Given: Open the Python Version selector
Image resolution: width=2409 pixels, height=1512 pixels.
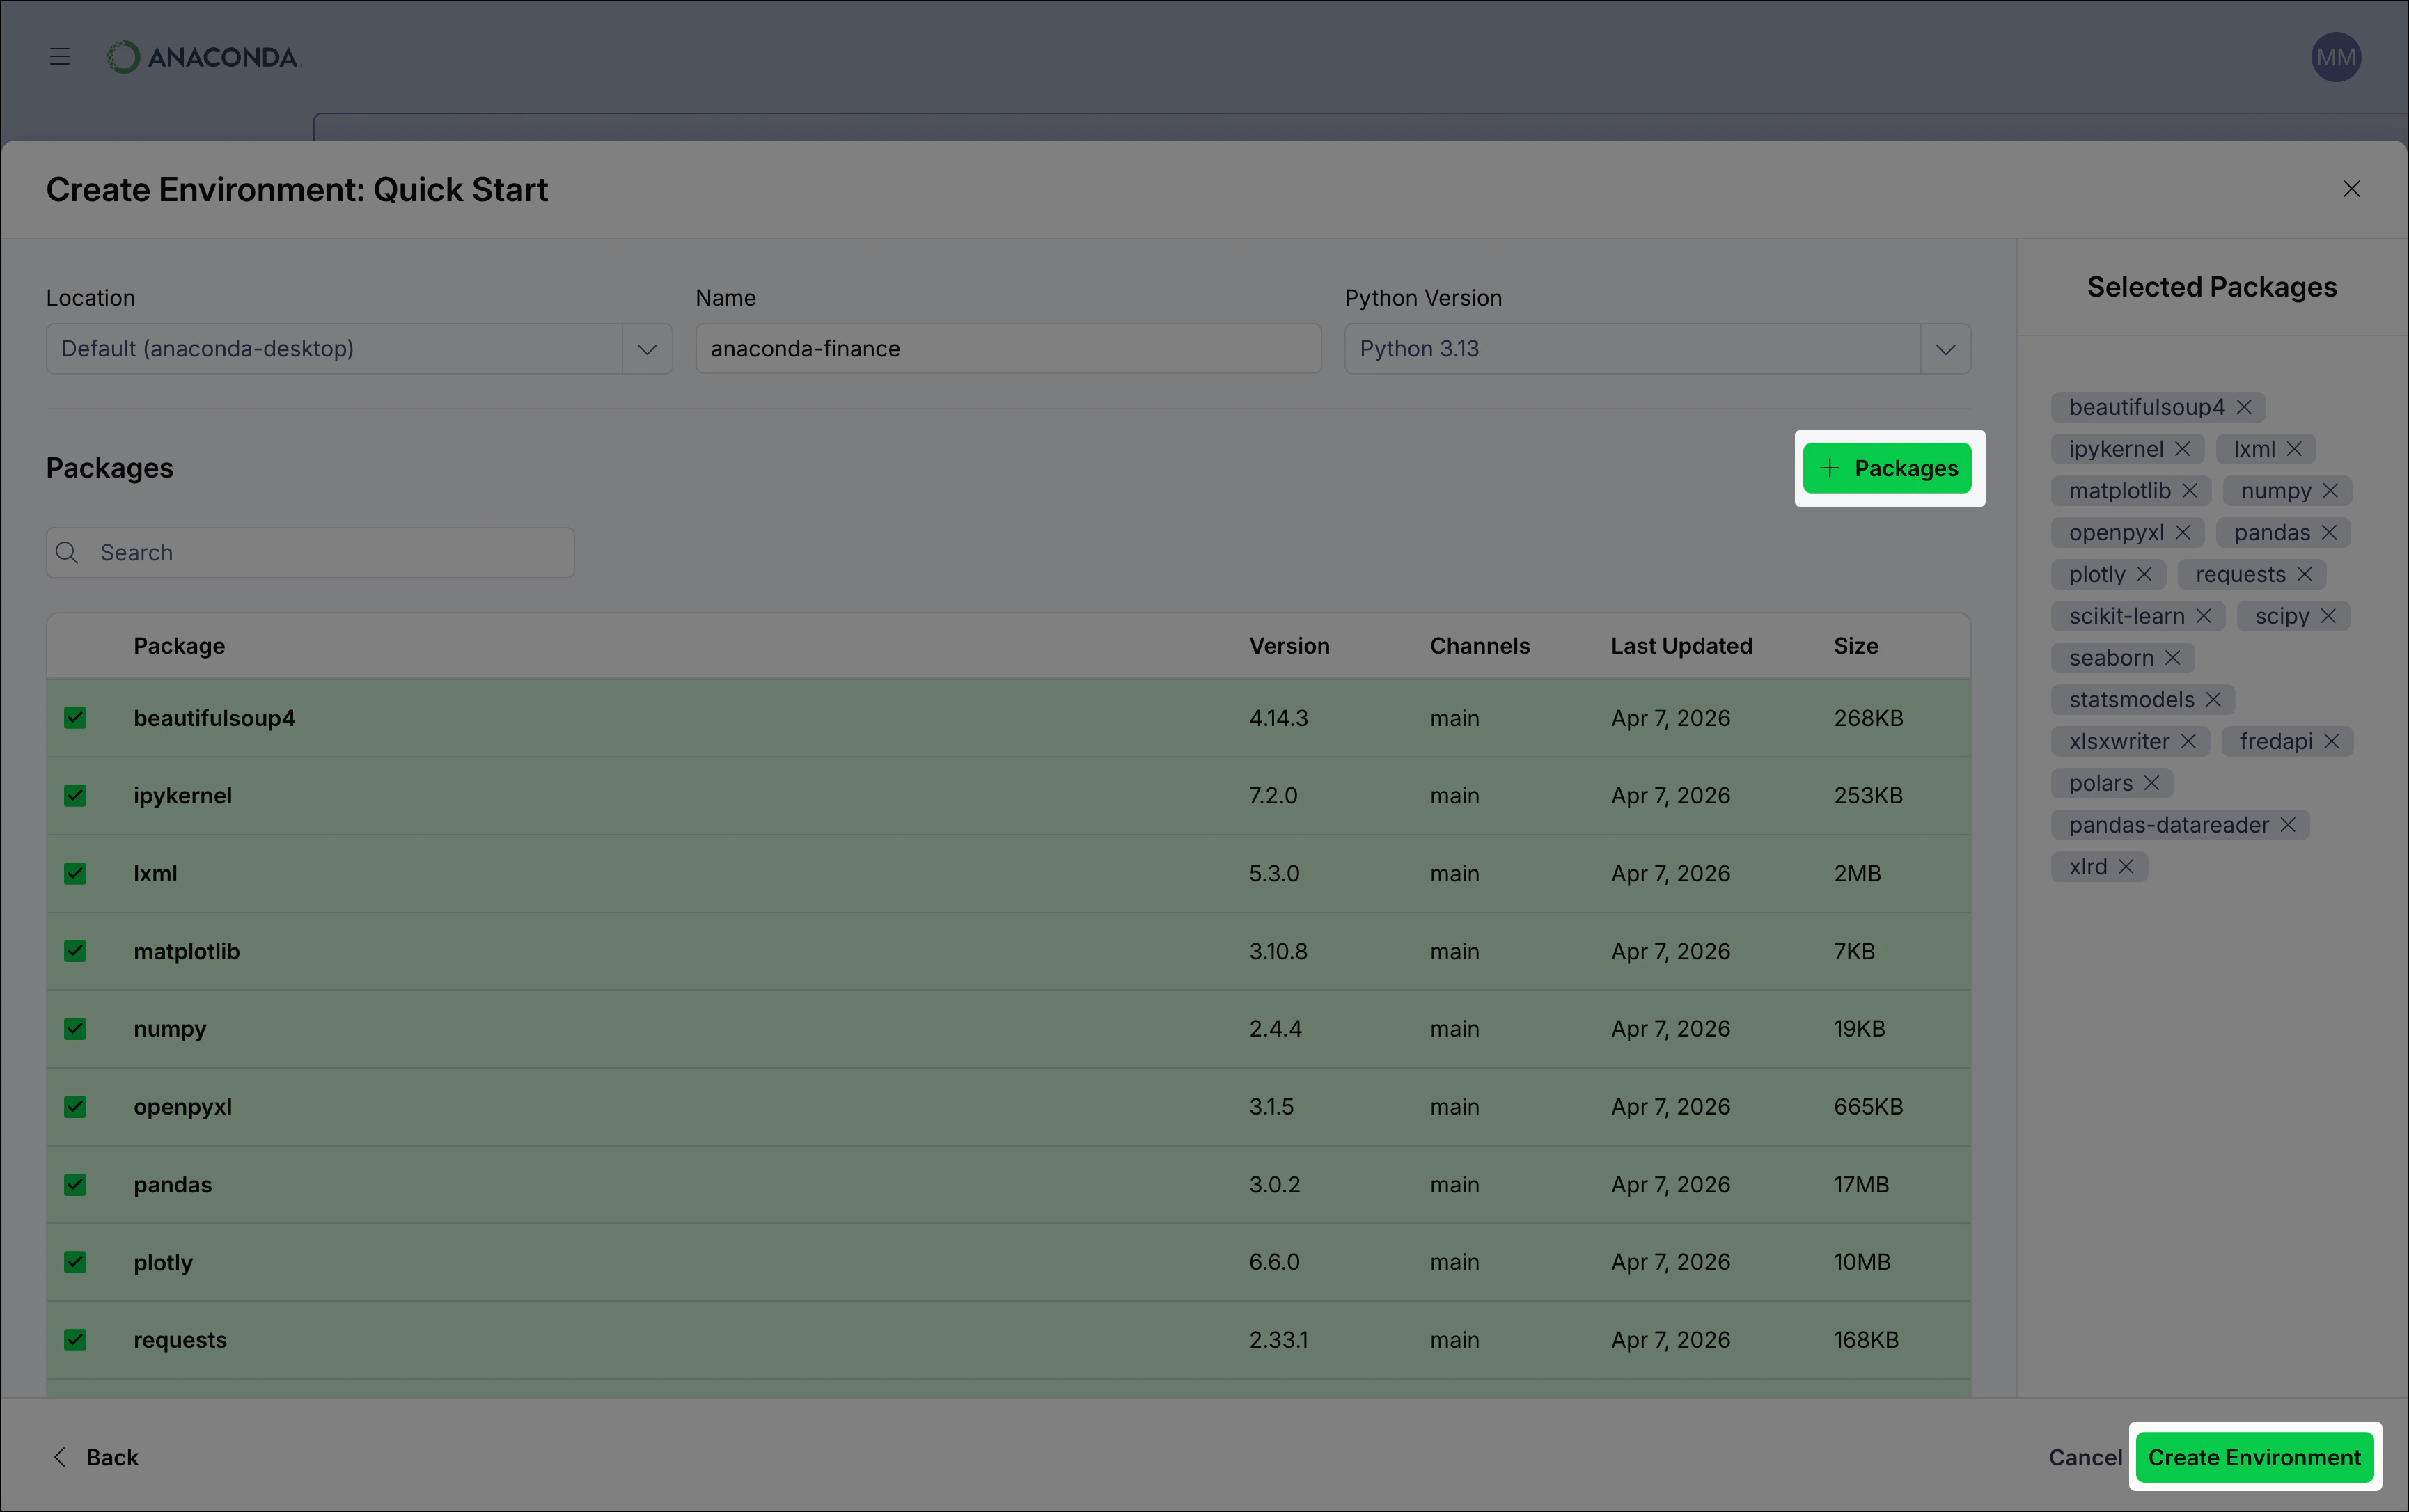Looking at the screenshot, I should click(x=1944, y=348).
